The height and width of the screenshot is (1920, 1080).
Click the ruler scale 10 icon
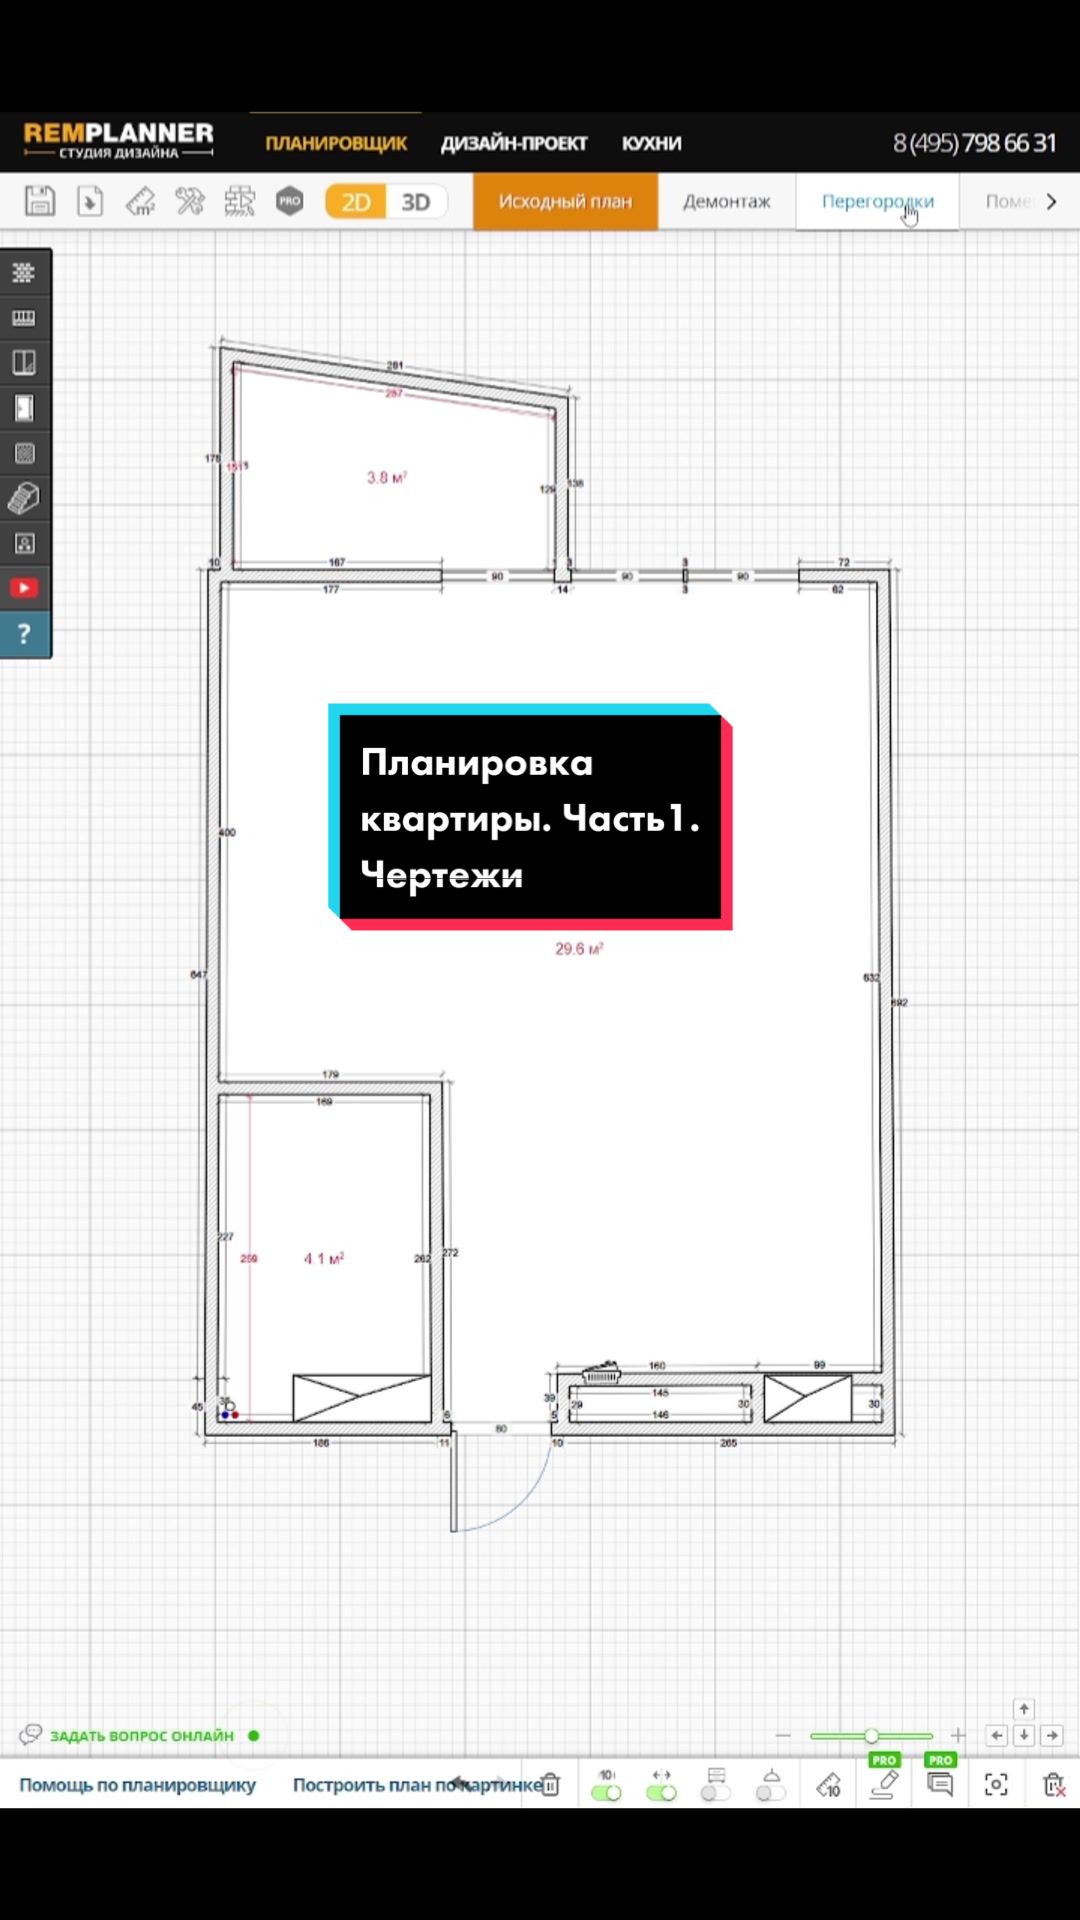pyautogui.click(x=829, y=1785)
